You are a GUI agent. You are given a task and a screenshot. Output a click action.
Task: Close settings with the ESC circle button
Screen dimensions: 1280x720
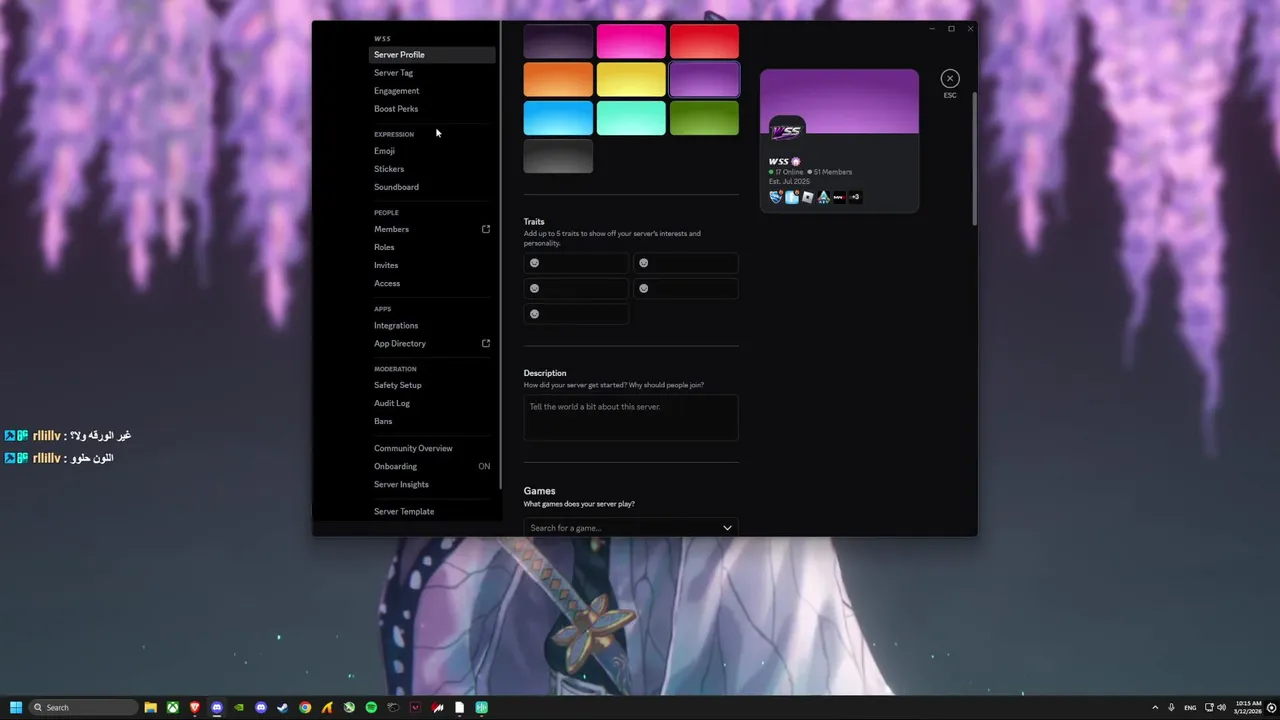click(950, 78)
